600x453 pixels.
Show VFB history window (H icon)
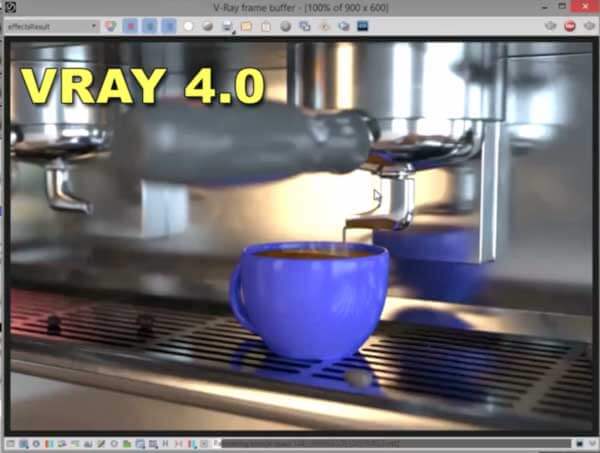pos(165,444)
